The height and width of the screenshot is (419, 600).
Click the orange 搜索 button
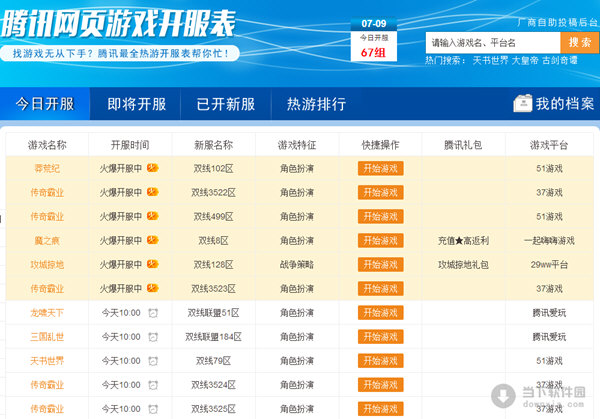pyautogui.click(x=580, y=42)
